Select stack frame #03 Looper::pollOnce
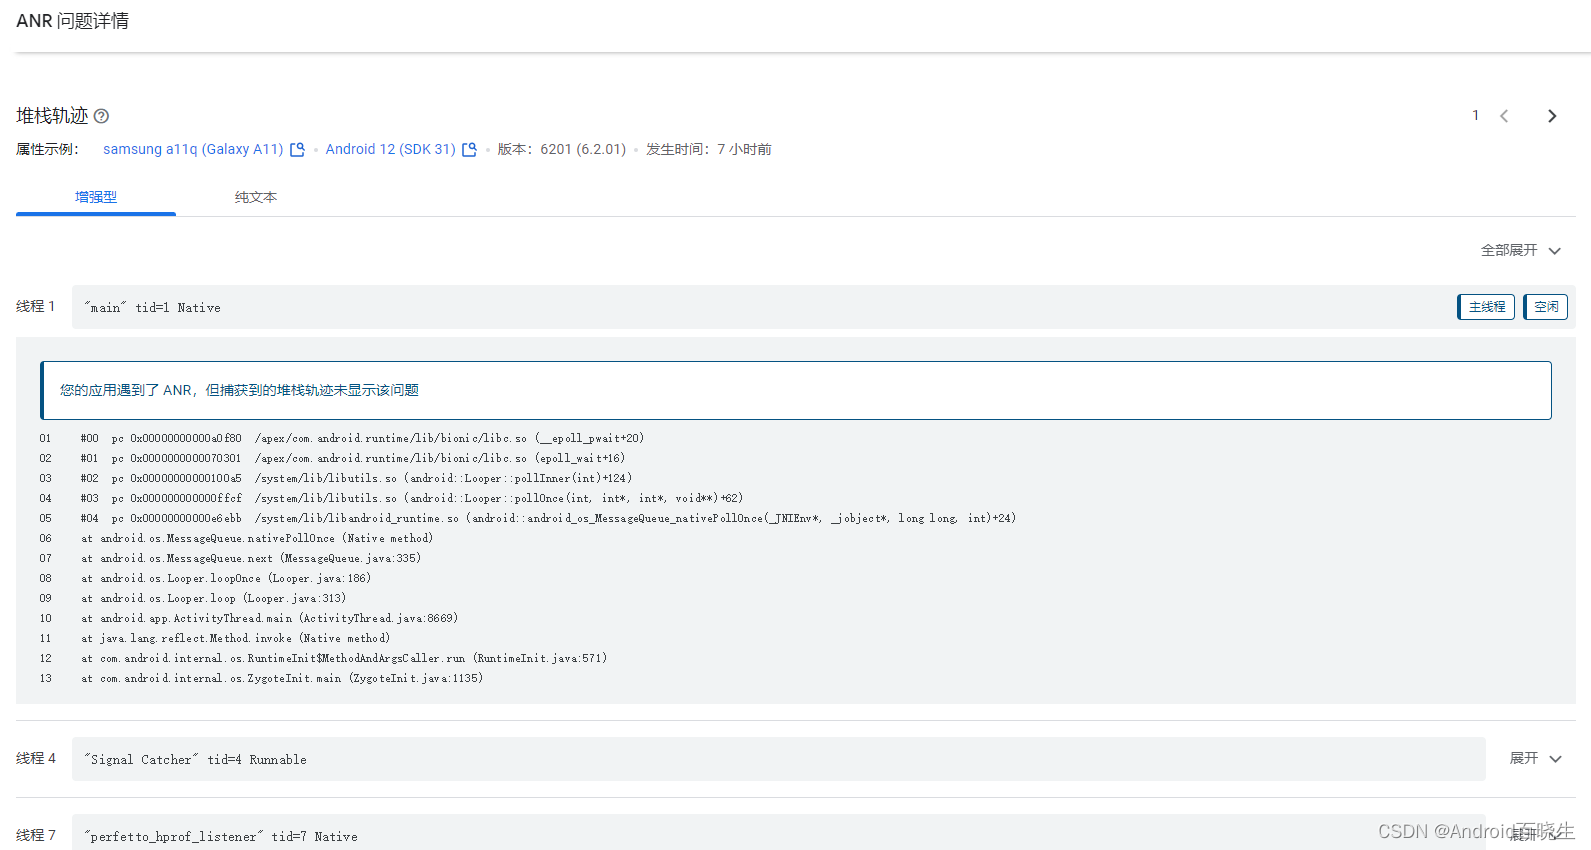 411,498
